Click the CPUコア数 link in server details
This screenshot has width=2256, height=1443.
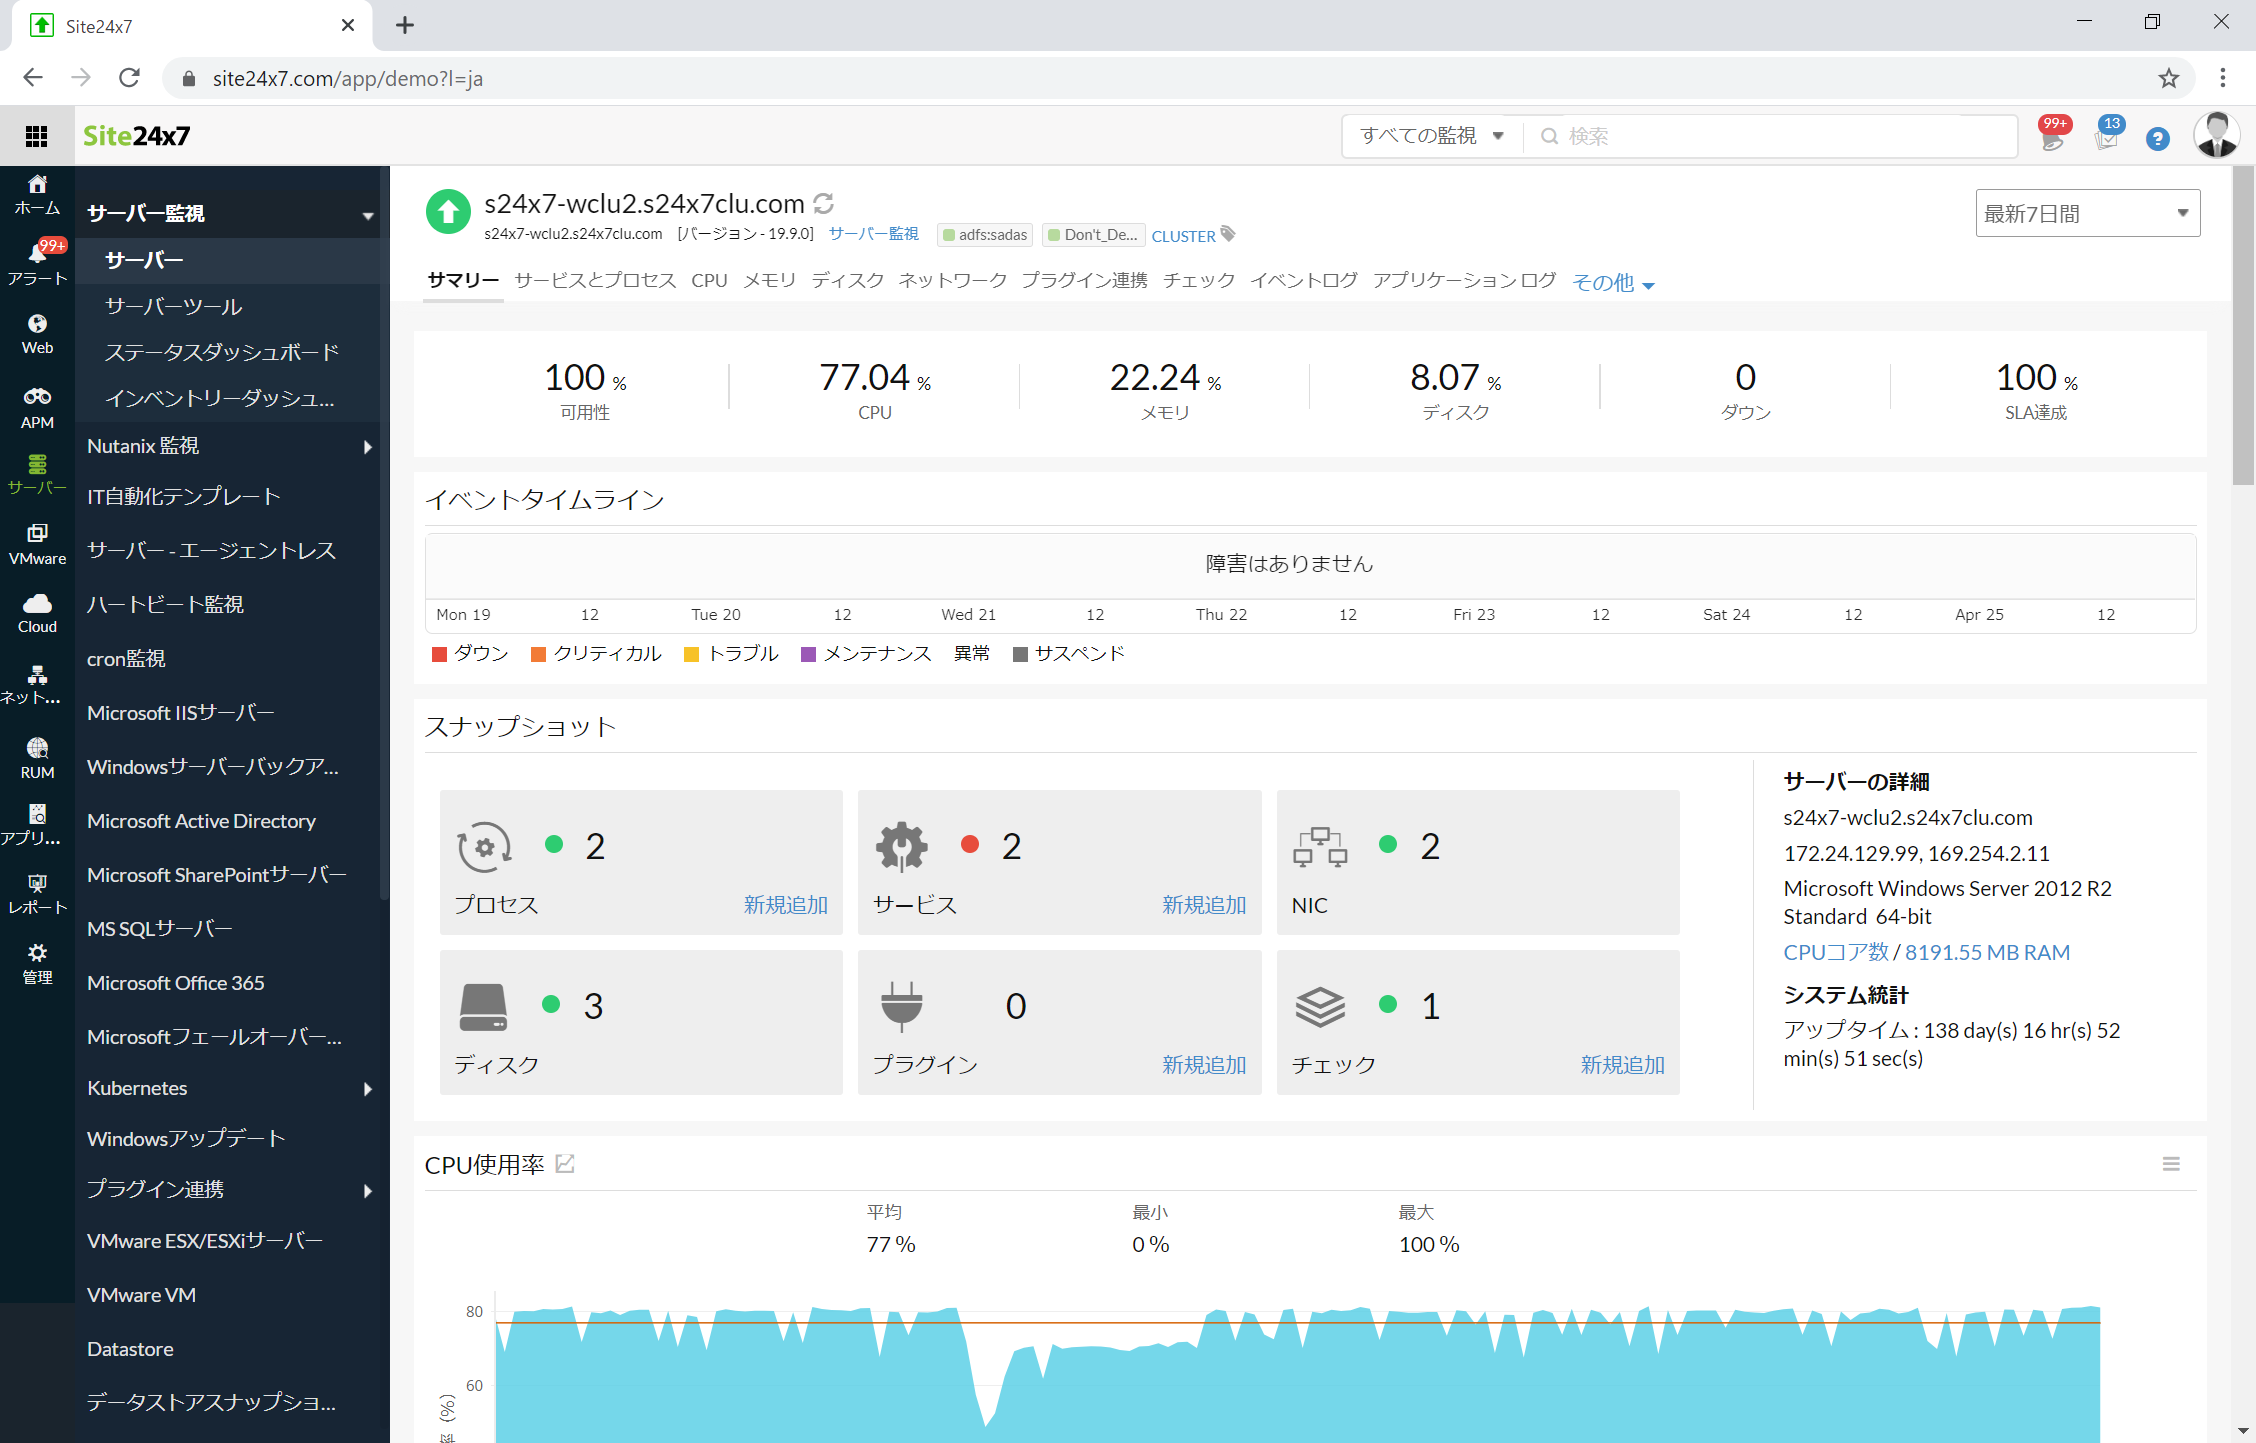coord(1835,952)
